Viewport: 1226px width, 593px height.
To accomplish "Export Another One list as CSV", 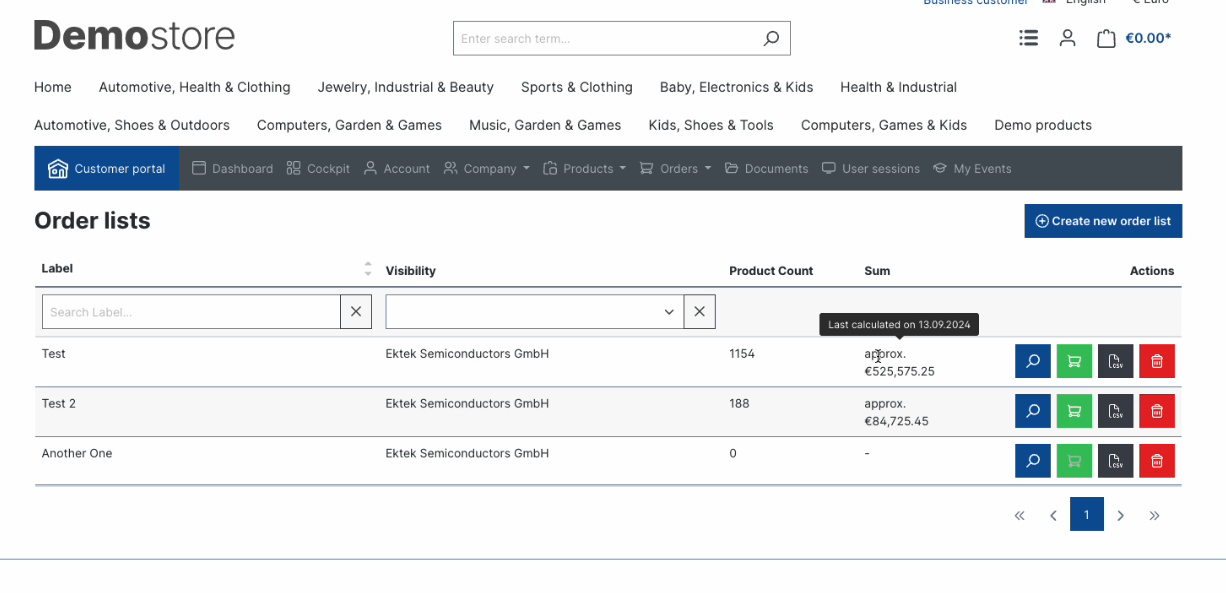I will 1115,461.
